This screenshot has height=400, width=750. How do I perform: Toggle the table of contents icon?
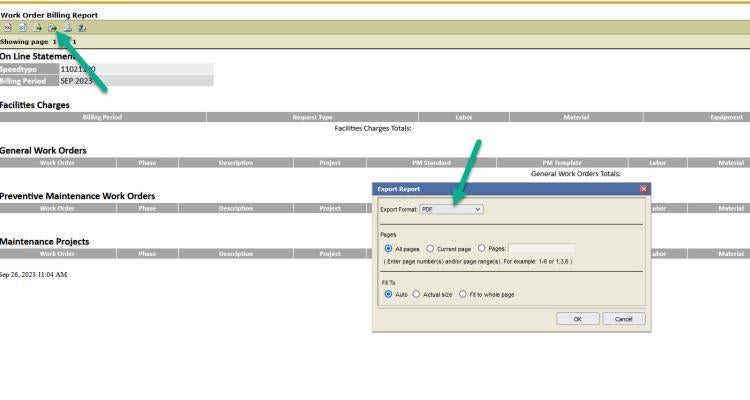click(8, 28)
